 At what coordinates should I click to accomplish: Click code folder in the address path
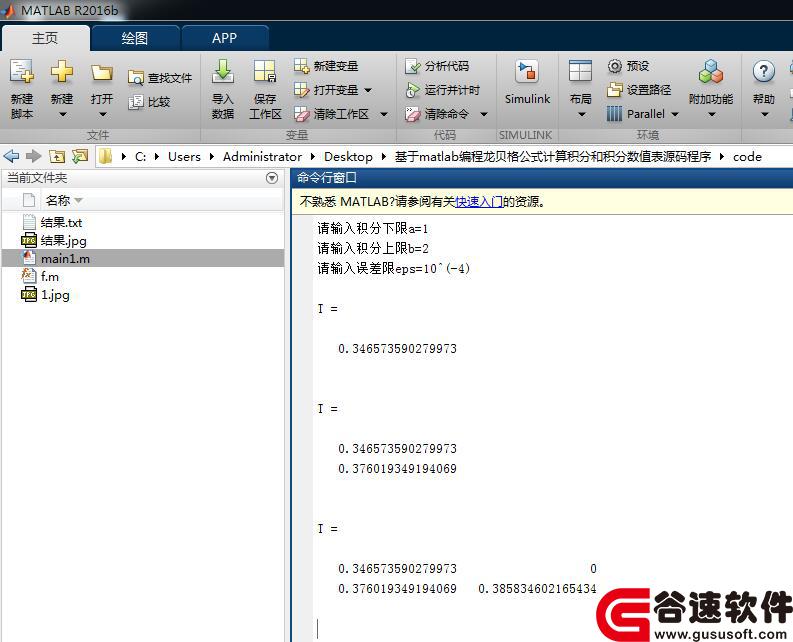click(x=747, y=157)
